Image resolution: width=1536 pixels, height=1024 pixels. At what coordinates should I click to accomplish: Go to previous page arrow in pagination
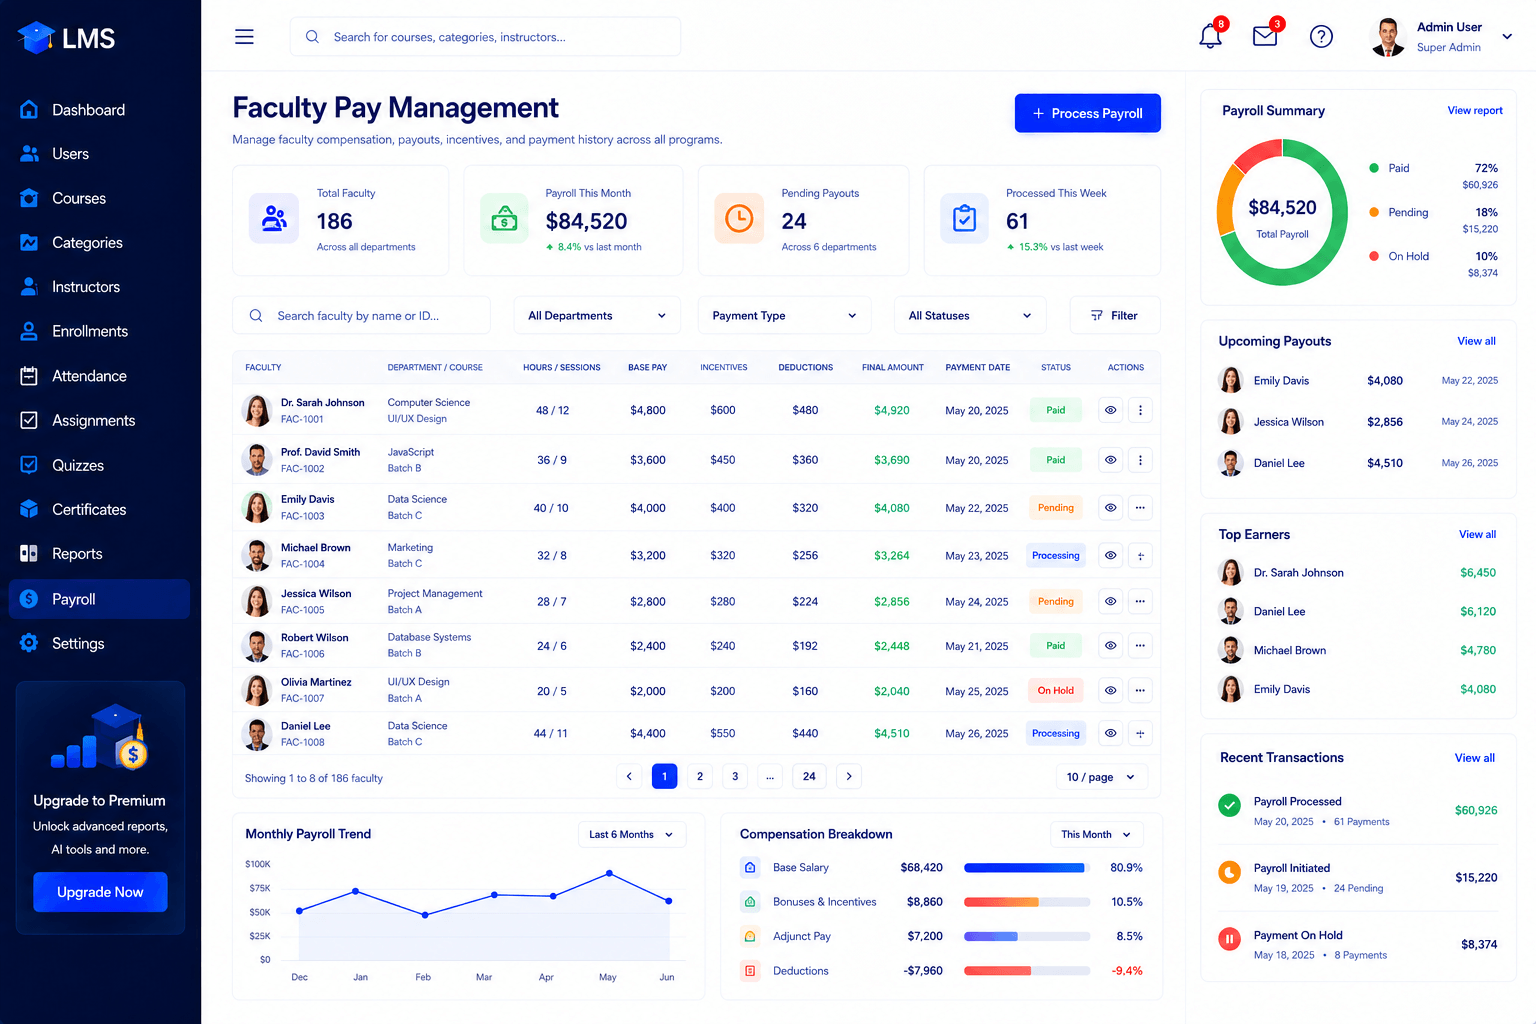[629, 776]
